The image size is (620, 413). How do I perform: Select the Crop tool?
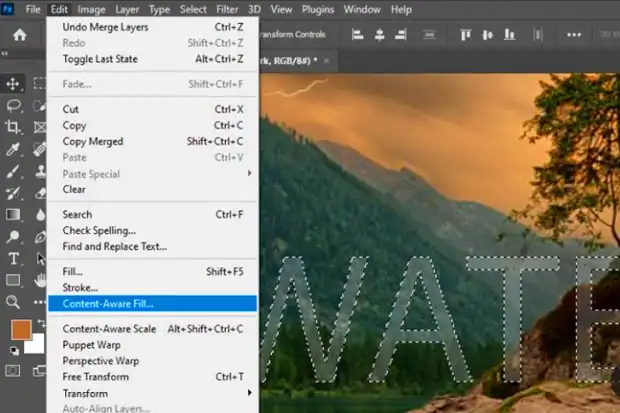click(14, 127)
